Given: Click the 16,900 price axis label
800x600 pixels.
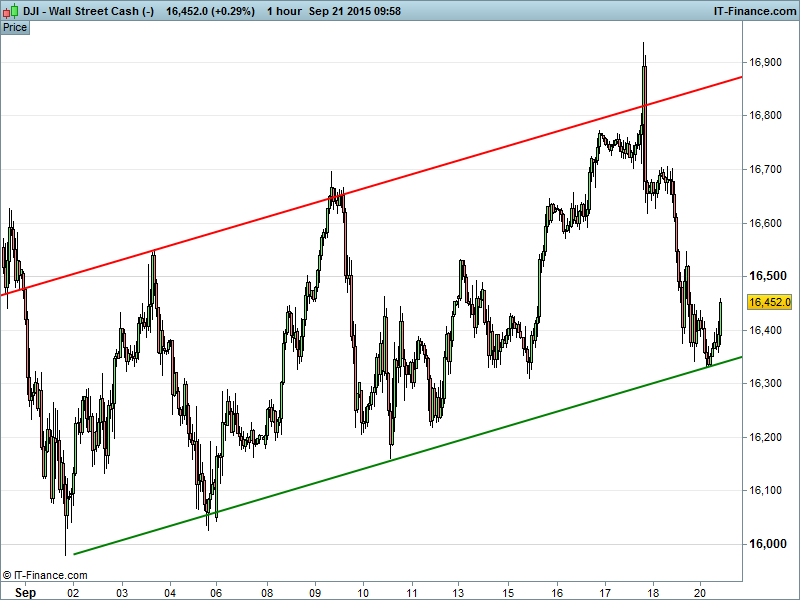Looking at the screenshot, I should click(x=765, y=62).
